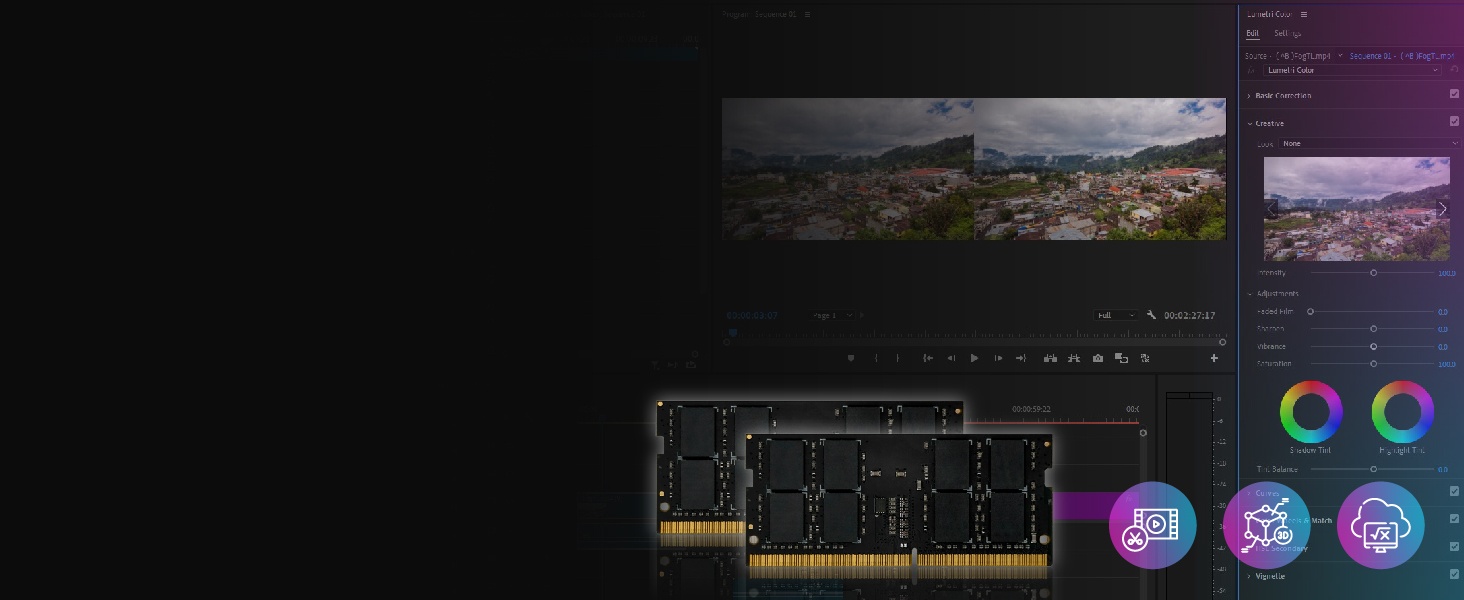Click the current timecode 00:00:03:07
Screen dimensions: 1464x600
pos(752,315)
